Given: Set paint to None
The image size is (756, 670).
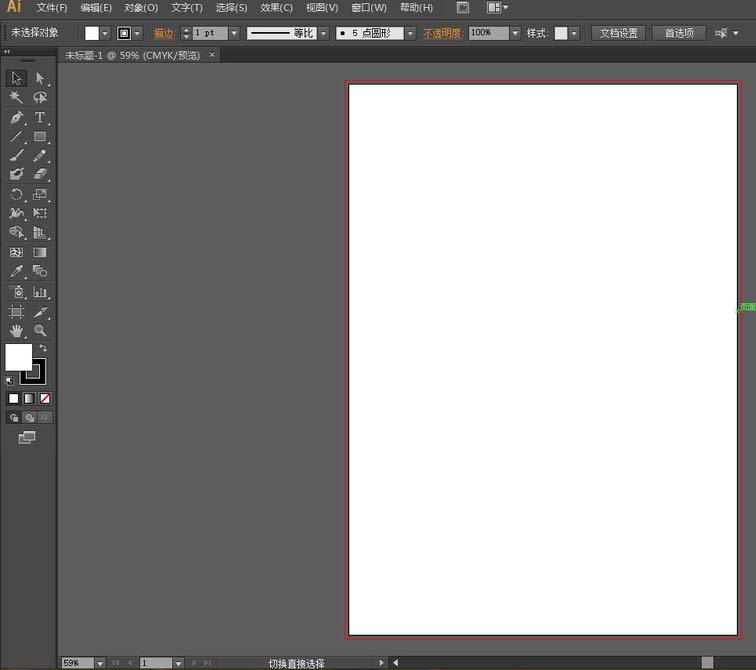Looking at the screenshot, I should click(45, 398).
